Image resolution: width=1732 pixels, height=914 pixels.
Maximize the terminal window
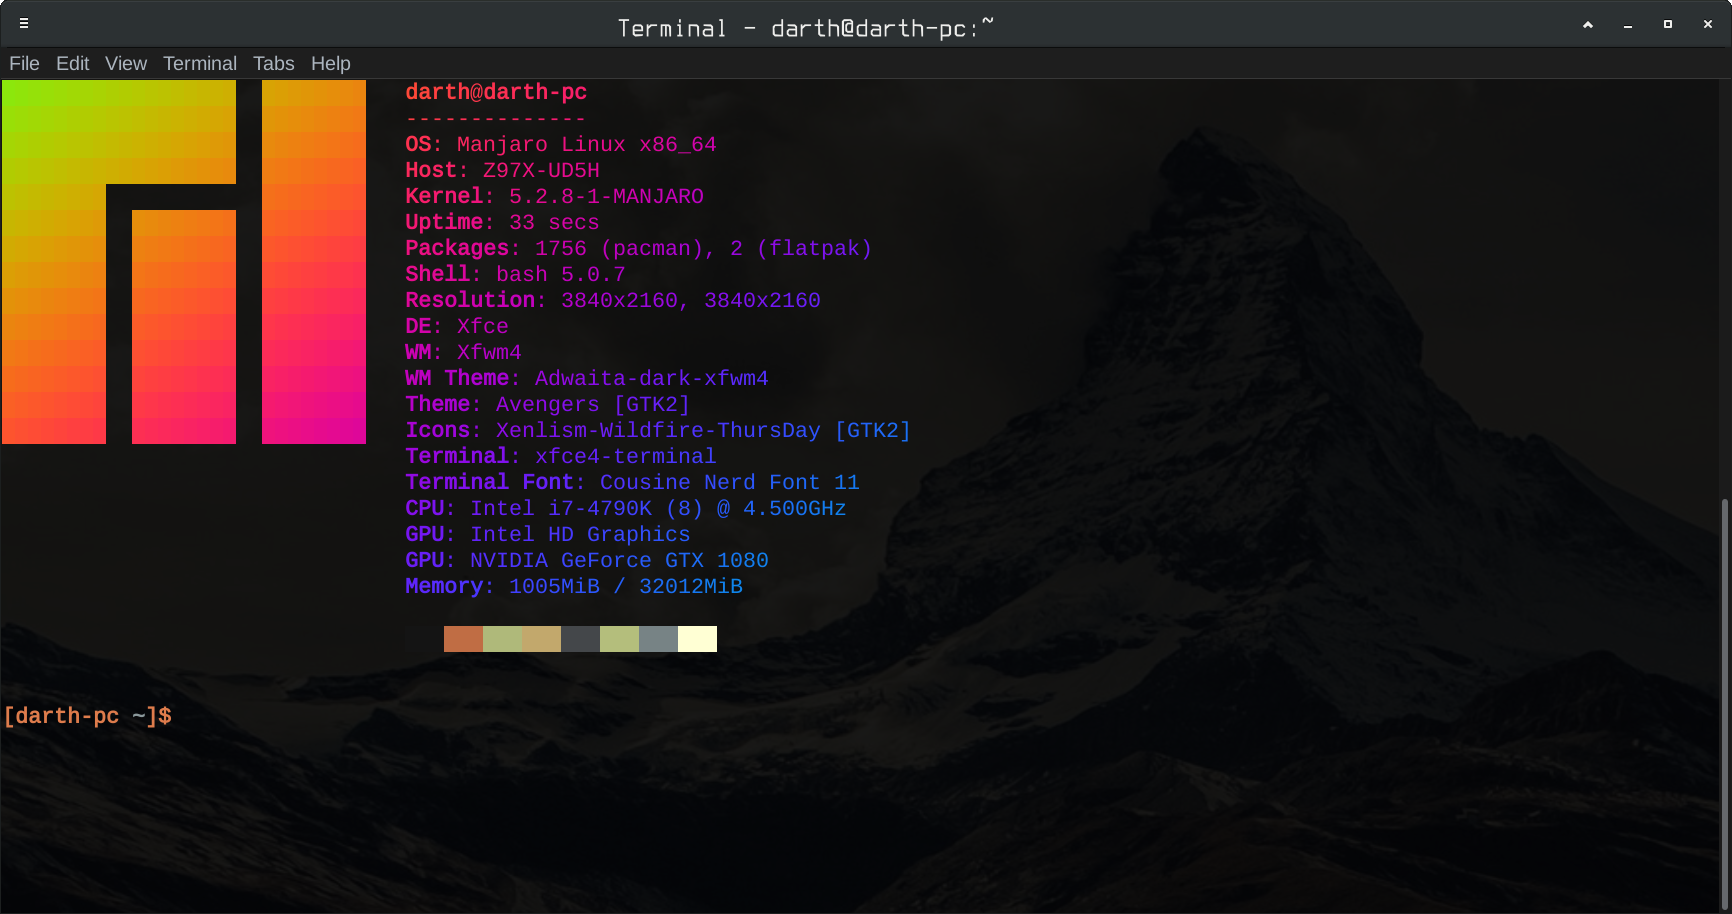[1668, 24]
